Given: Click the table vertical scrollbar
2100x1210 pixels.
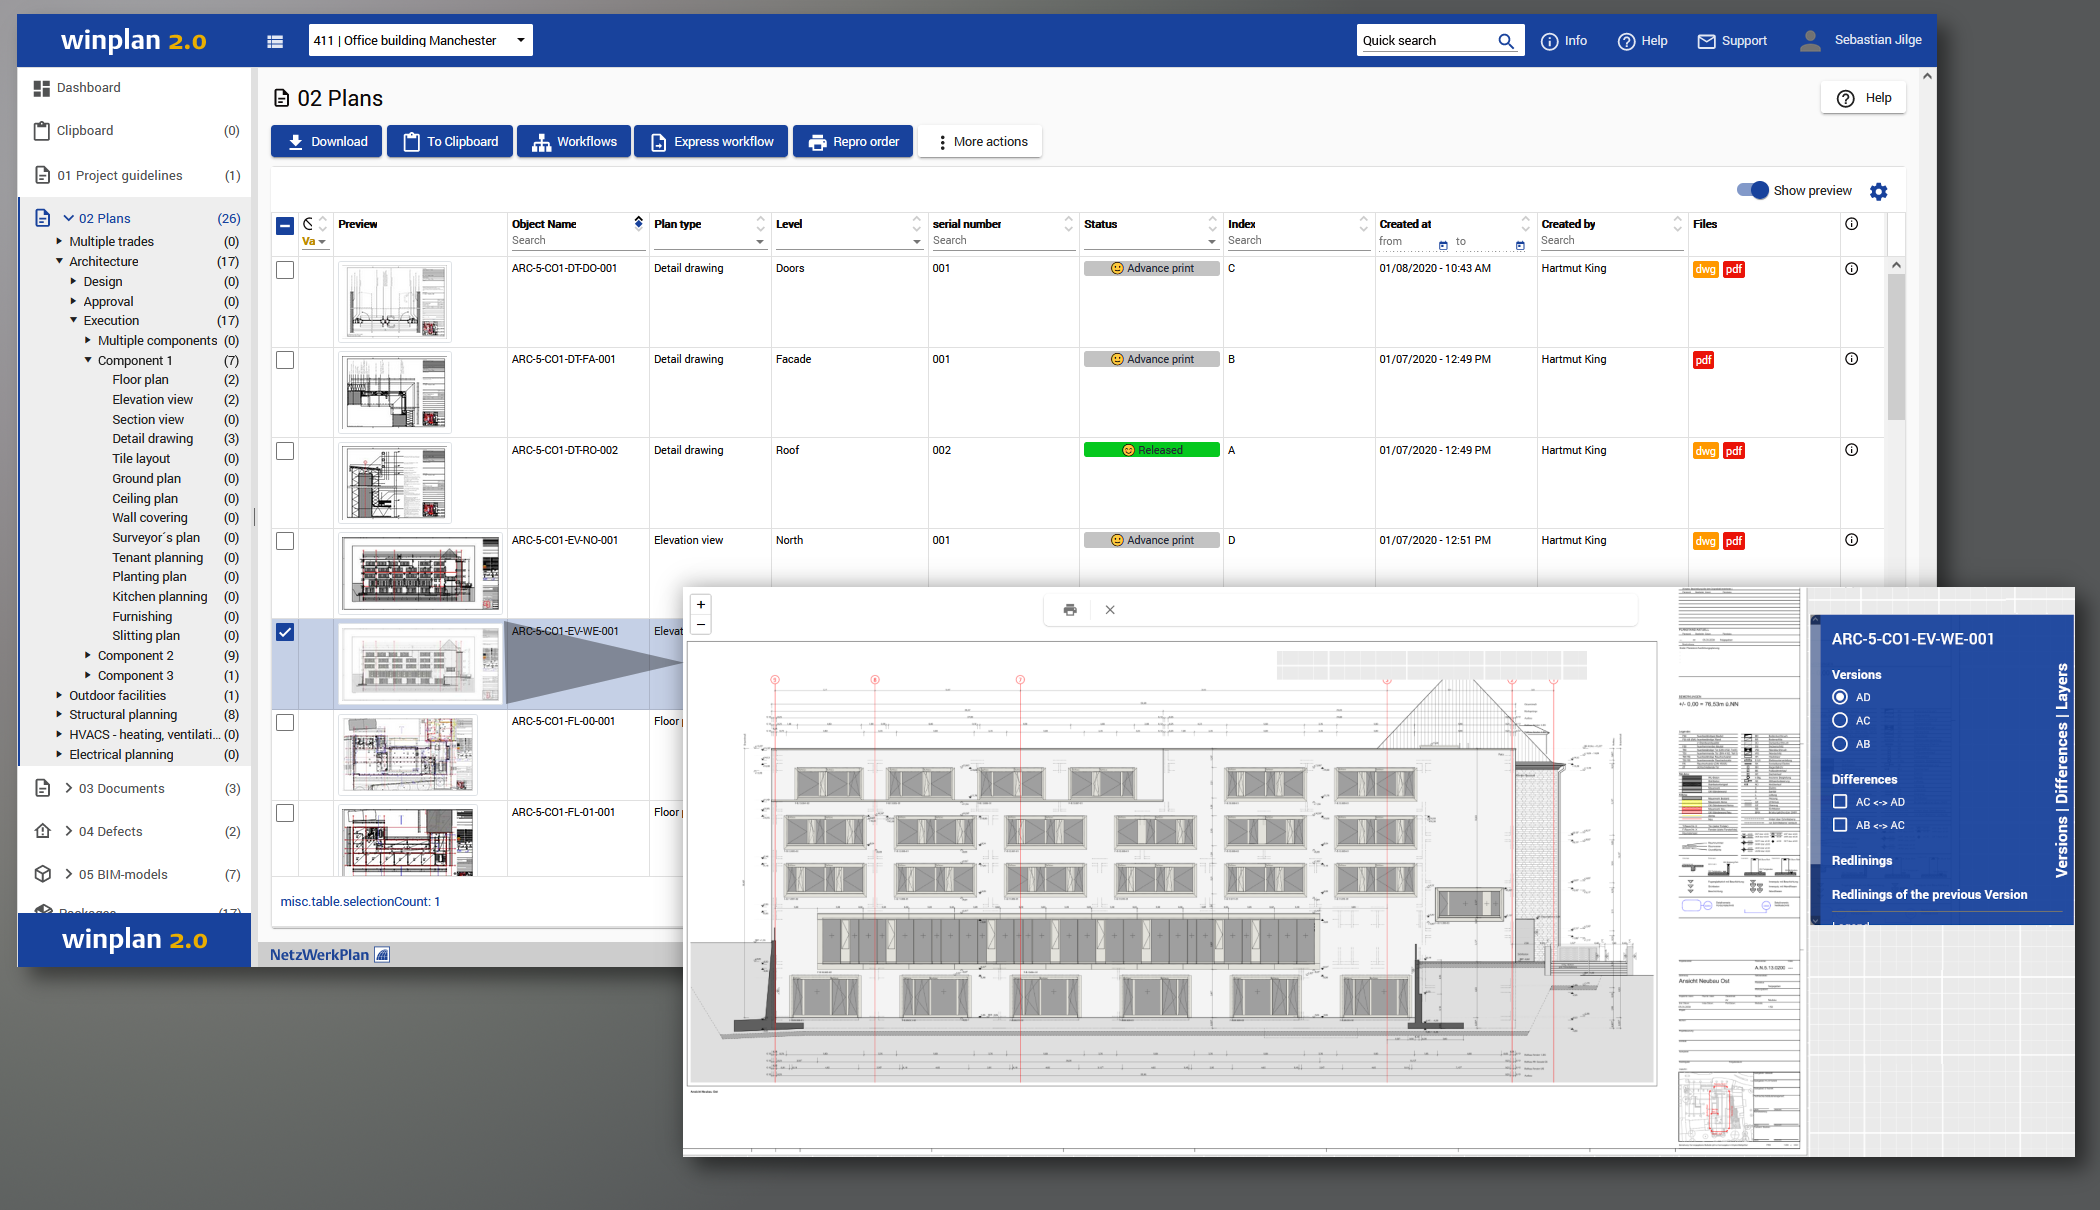Looking at the screenshot, I should tap(1895, 345).
